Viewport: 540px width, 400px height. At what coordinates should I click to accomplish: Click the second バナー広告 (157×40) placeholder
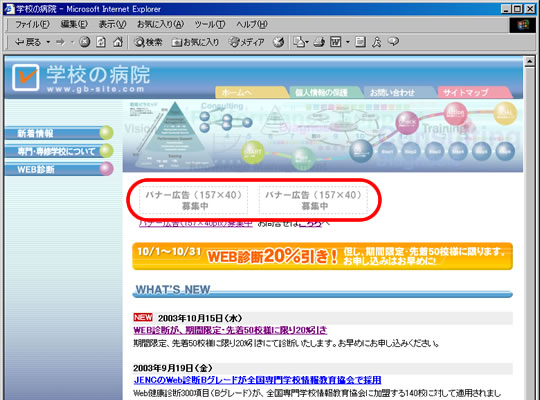tap(313, 200)
